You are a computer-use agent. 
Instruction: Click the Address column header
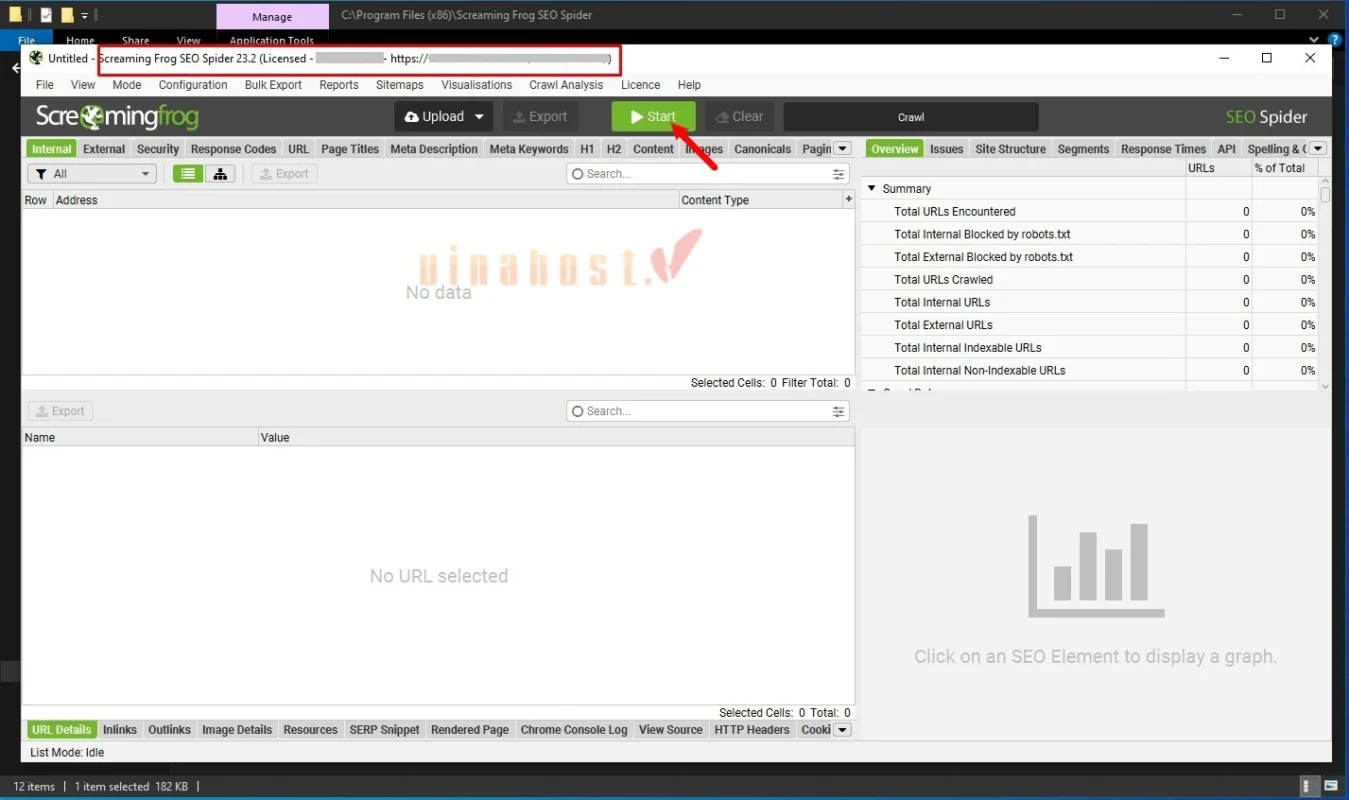365,200
